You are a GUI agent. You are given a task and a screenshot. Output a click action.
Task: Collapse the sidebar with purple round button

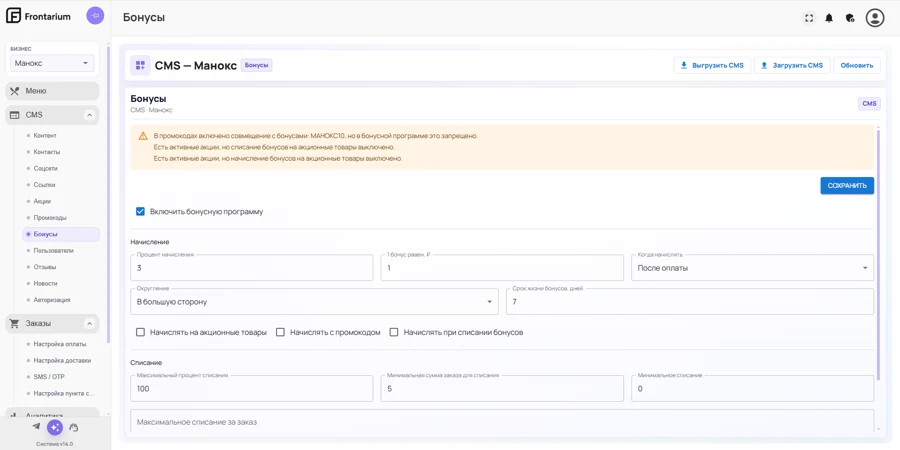click(x=95, y=15)
